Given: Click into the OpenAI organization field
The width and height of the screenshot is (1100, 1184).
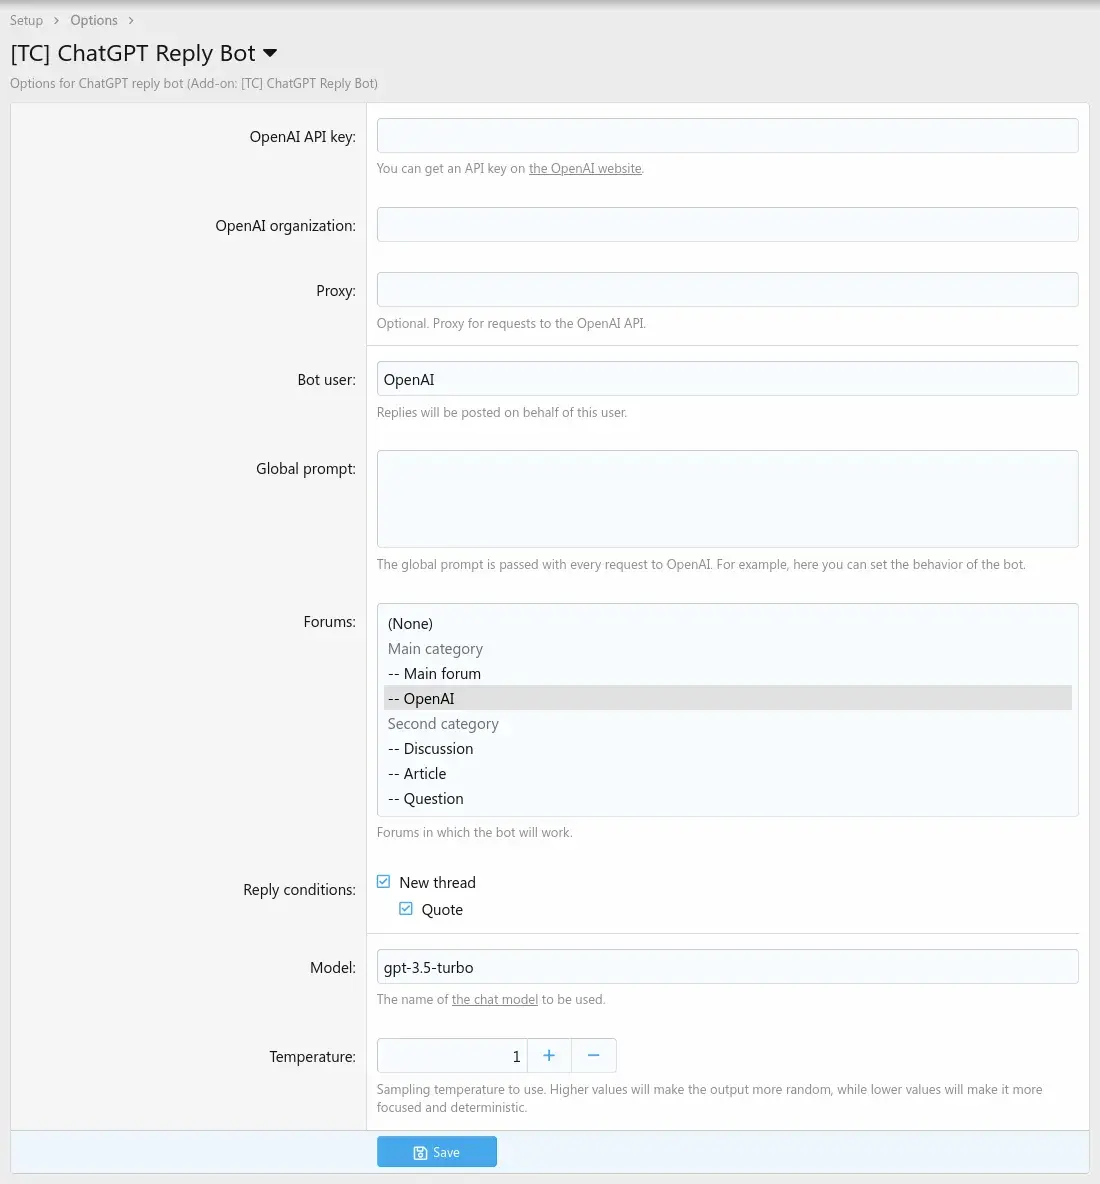Looking at the screenshot, I should pos(727,225).
